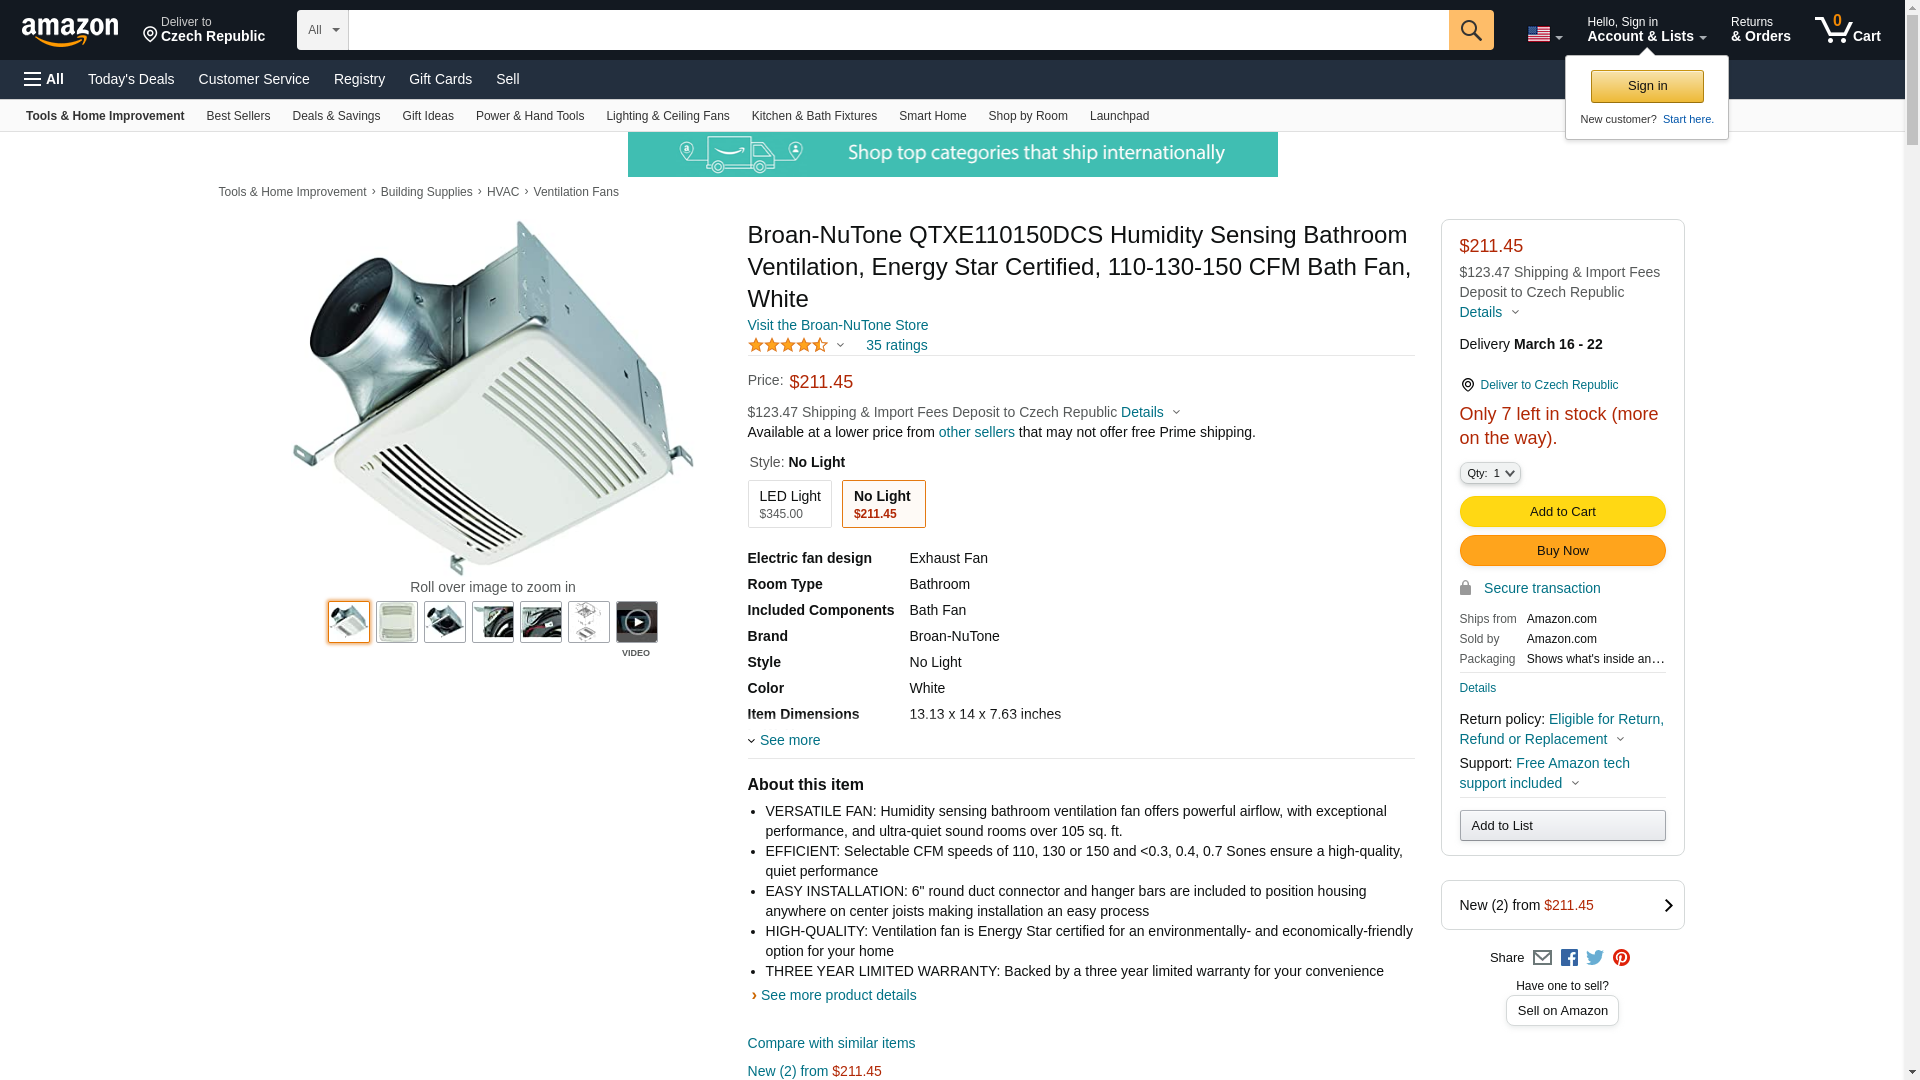This screenshot has height=1080, width=1920.
Task: Expand See more product specifications
Action: [788, 740]
